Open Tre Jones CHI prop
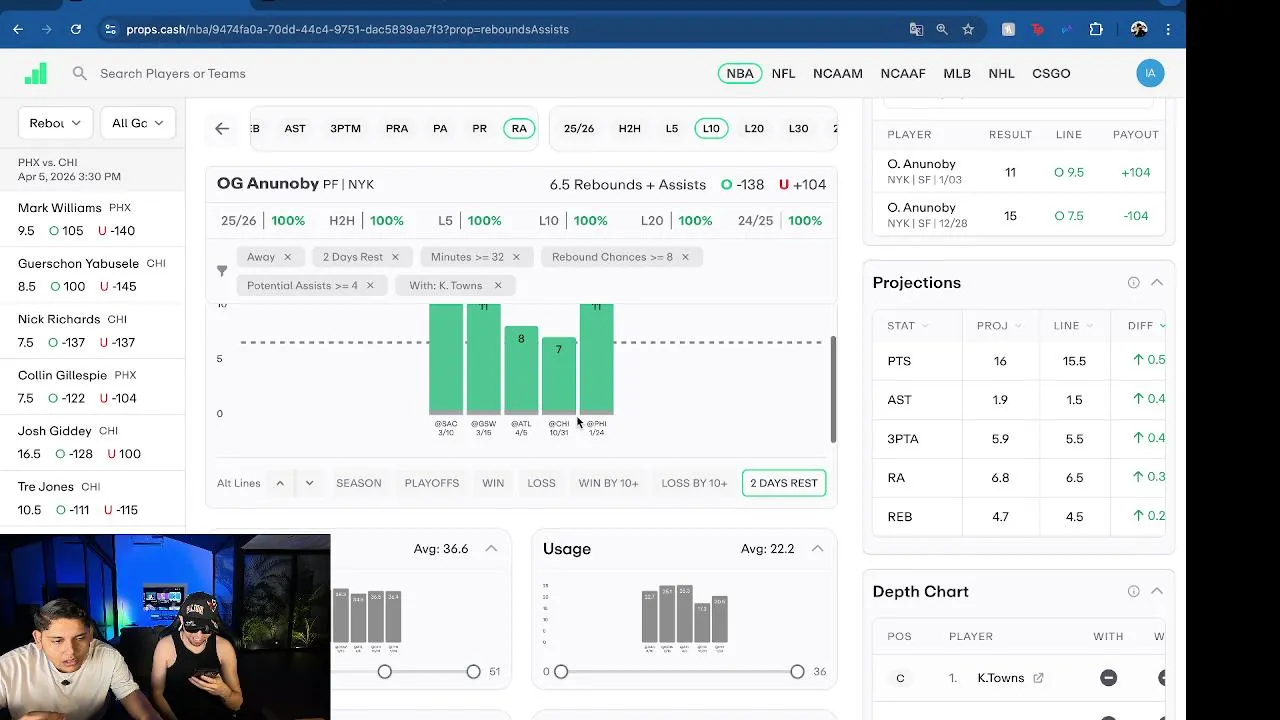1280x720 pixels. 92,498
